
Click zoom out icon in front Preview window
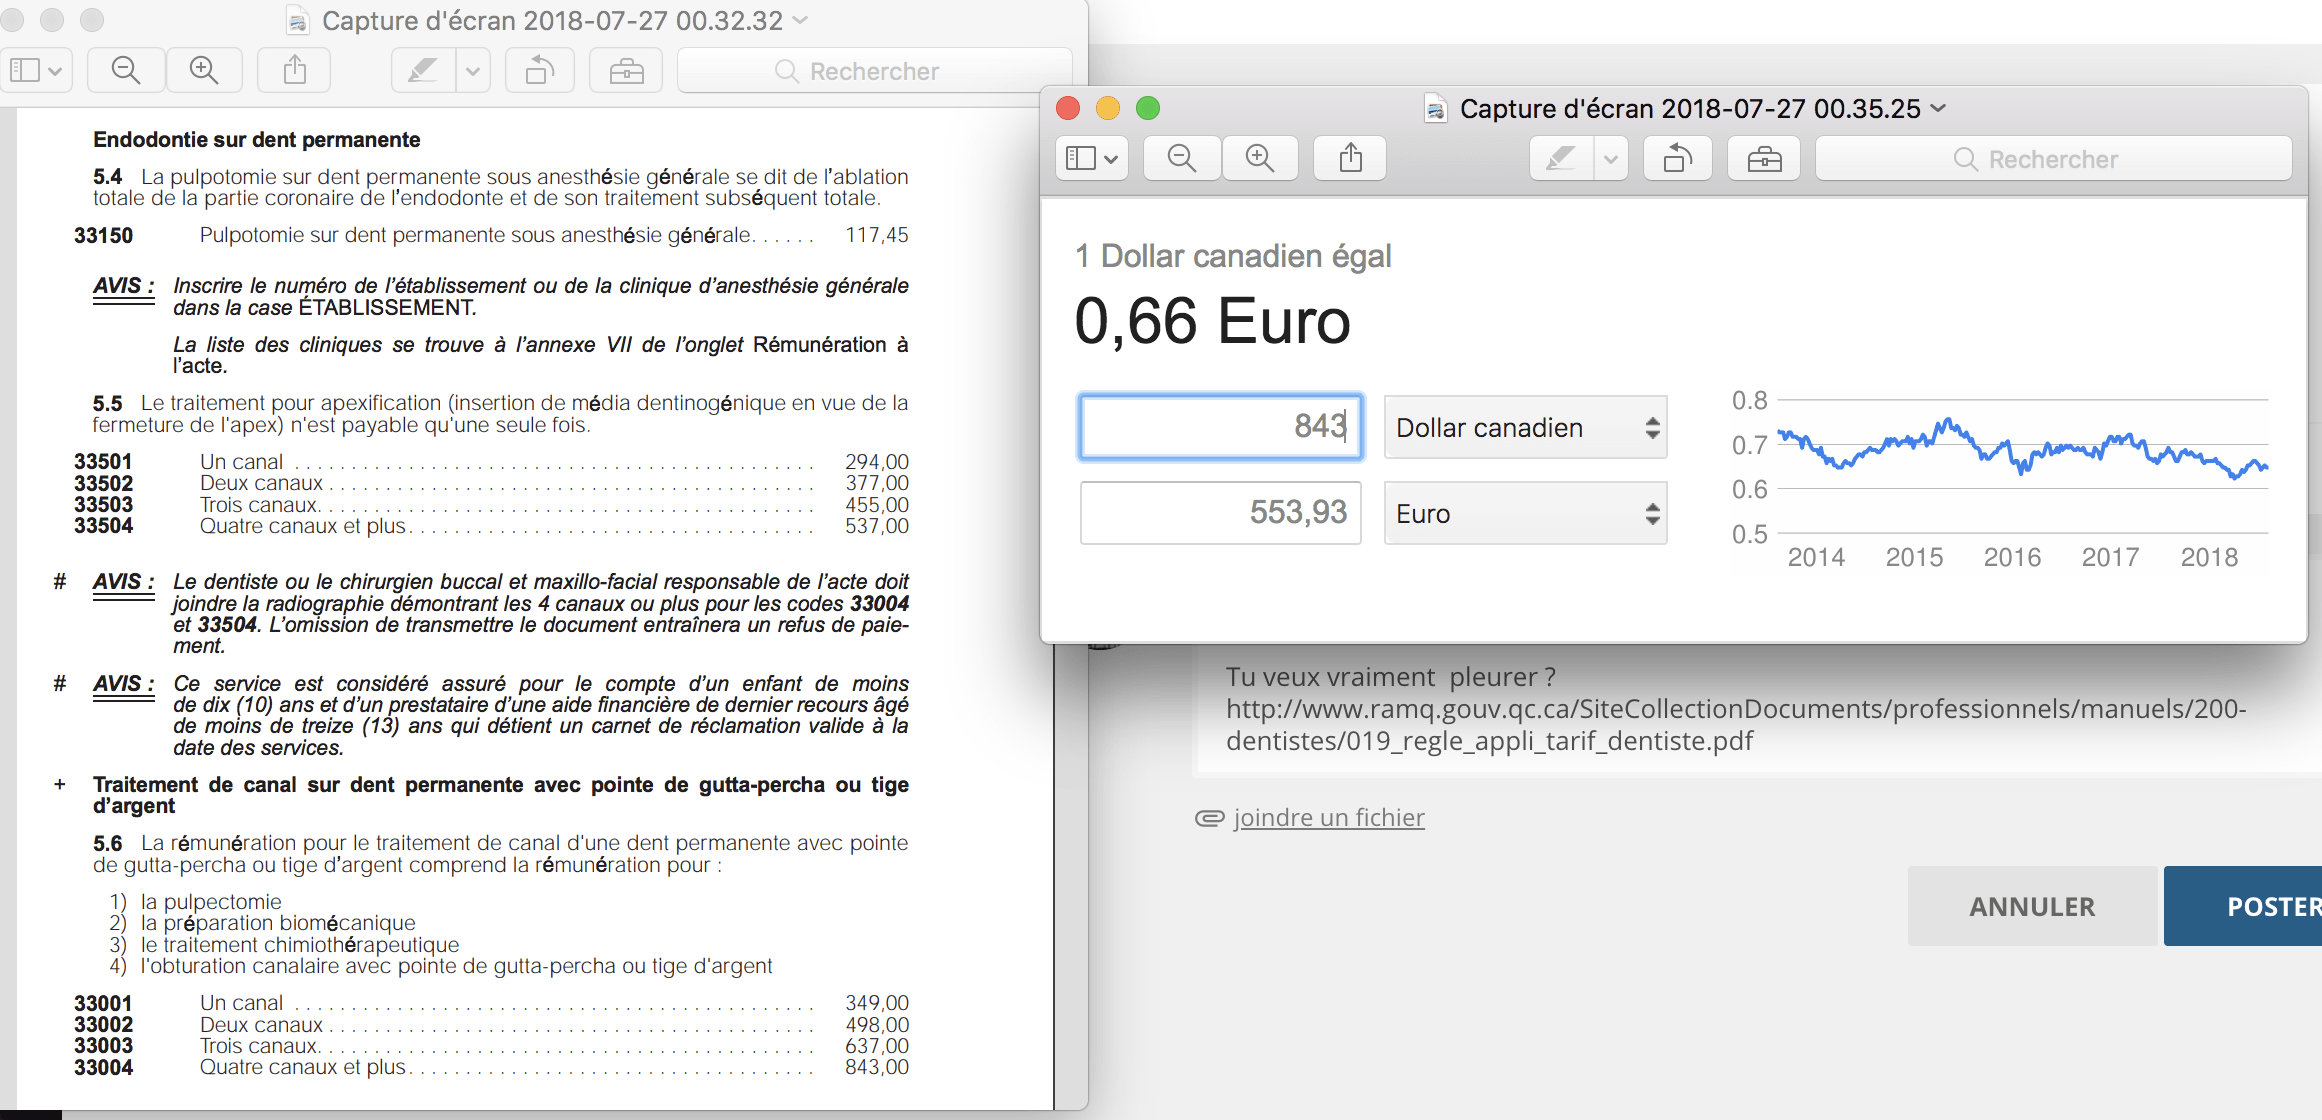(1181, 158)
